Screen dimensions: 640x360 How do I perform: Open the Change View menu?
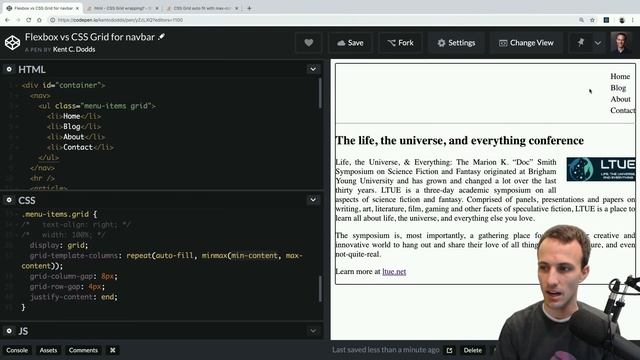click(527, 42)
